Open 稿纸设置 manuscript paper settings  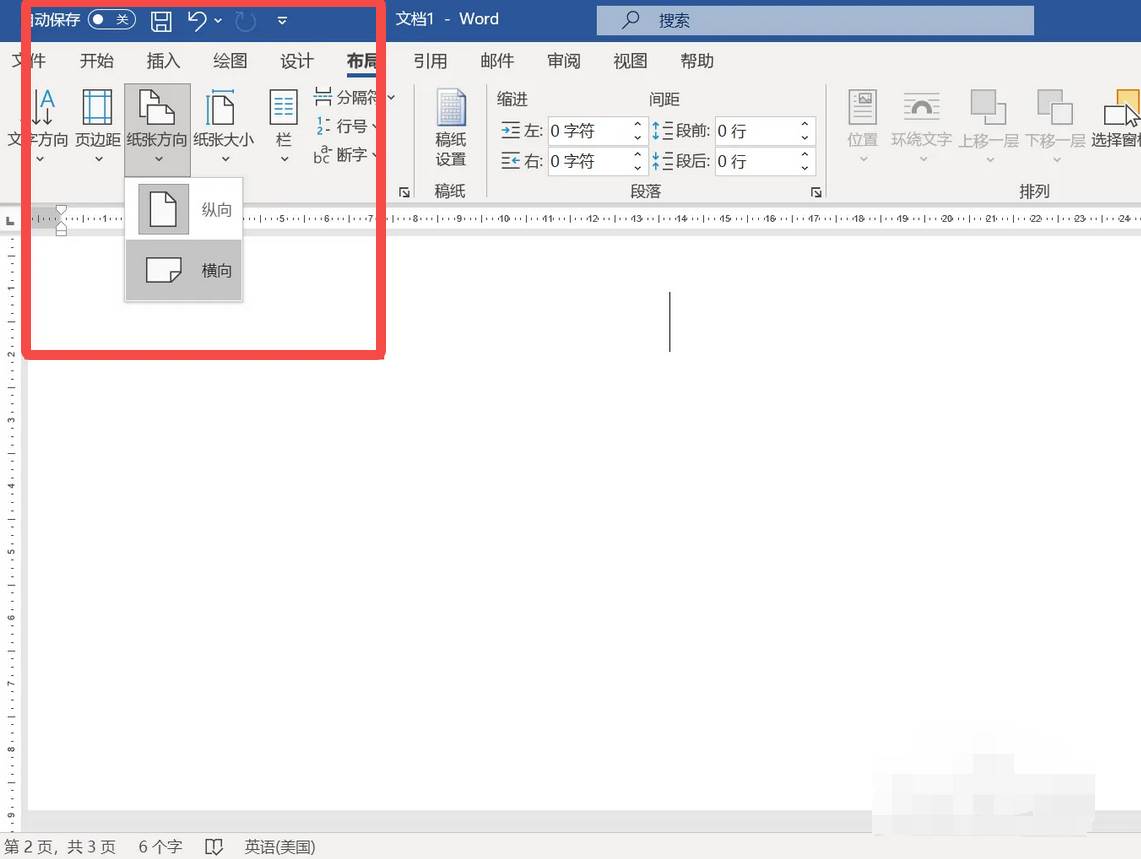(x=450, y=128)
